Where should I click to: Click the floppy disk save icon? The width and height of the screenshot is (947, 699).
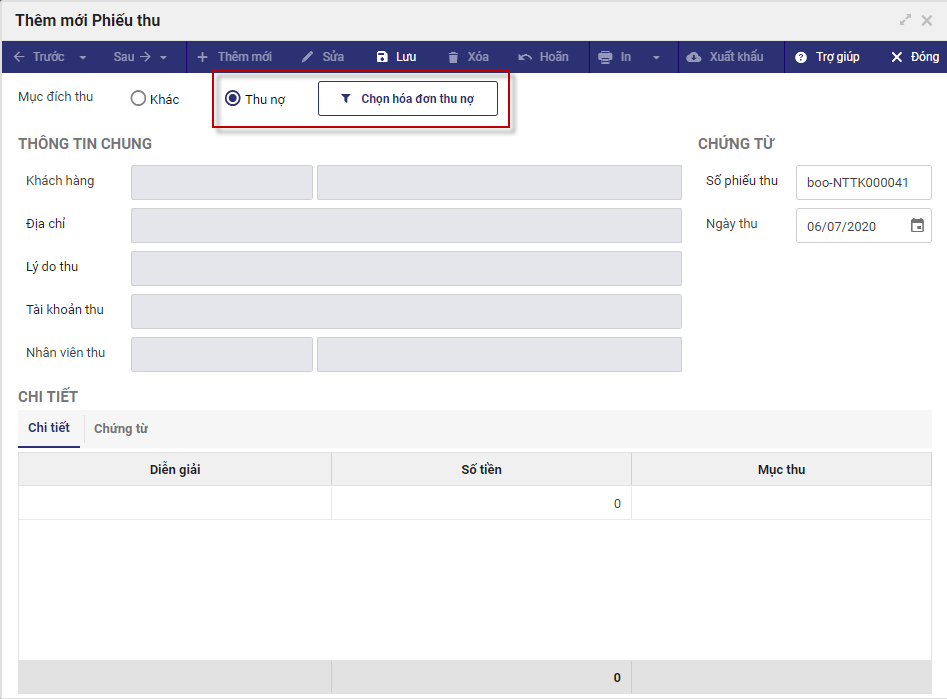(382, 57)
